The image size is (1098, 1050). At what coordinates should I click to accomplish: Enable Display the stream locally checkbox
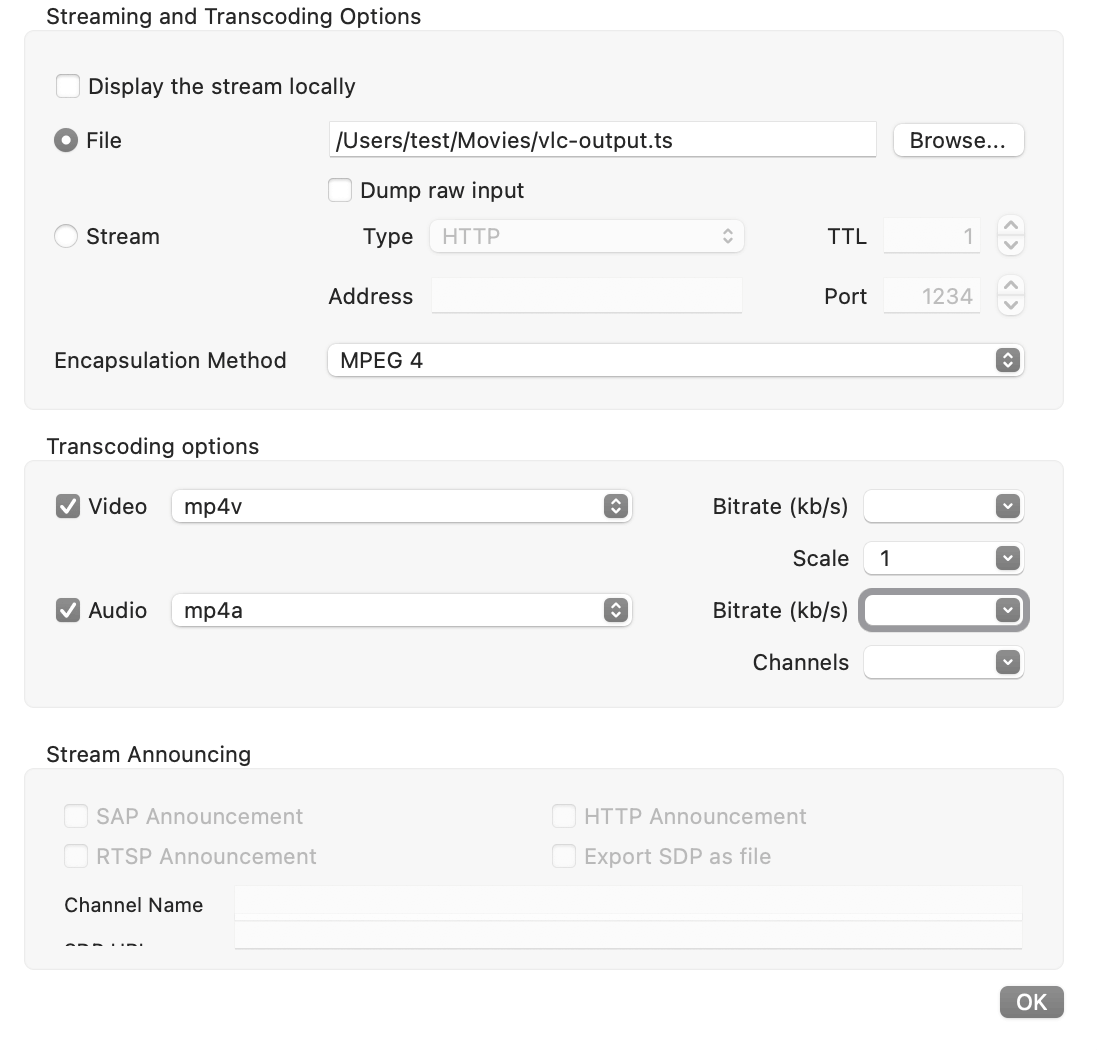tap(68, 86)
